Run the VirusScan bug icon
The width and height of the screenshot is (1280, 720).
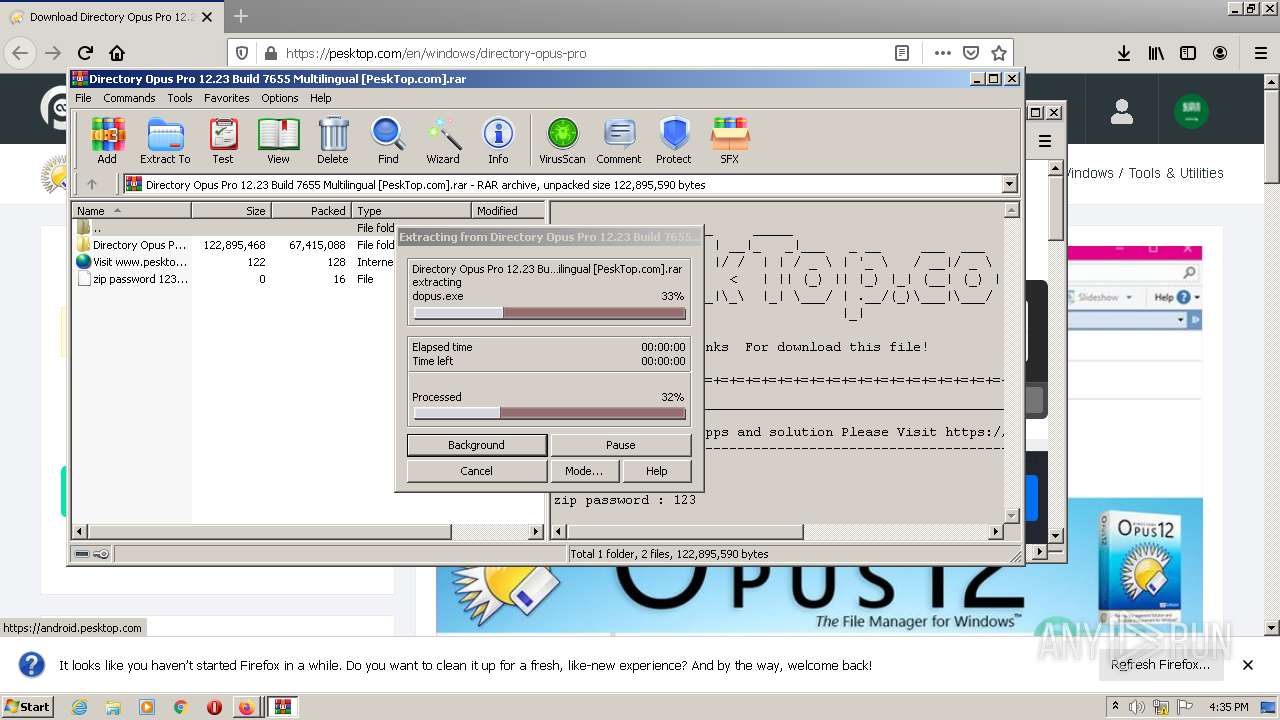[x=562, y=141]
